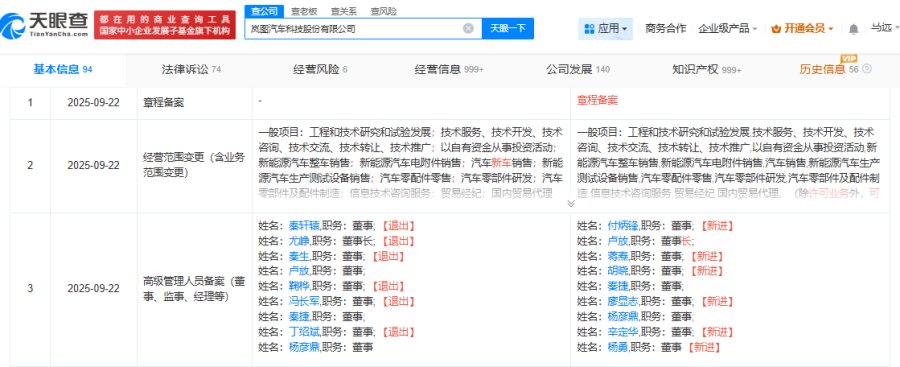Click the 2025-09-22 date in row 1
The image size is (900, 367).
[93, 103]
